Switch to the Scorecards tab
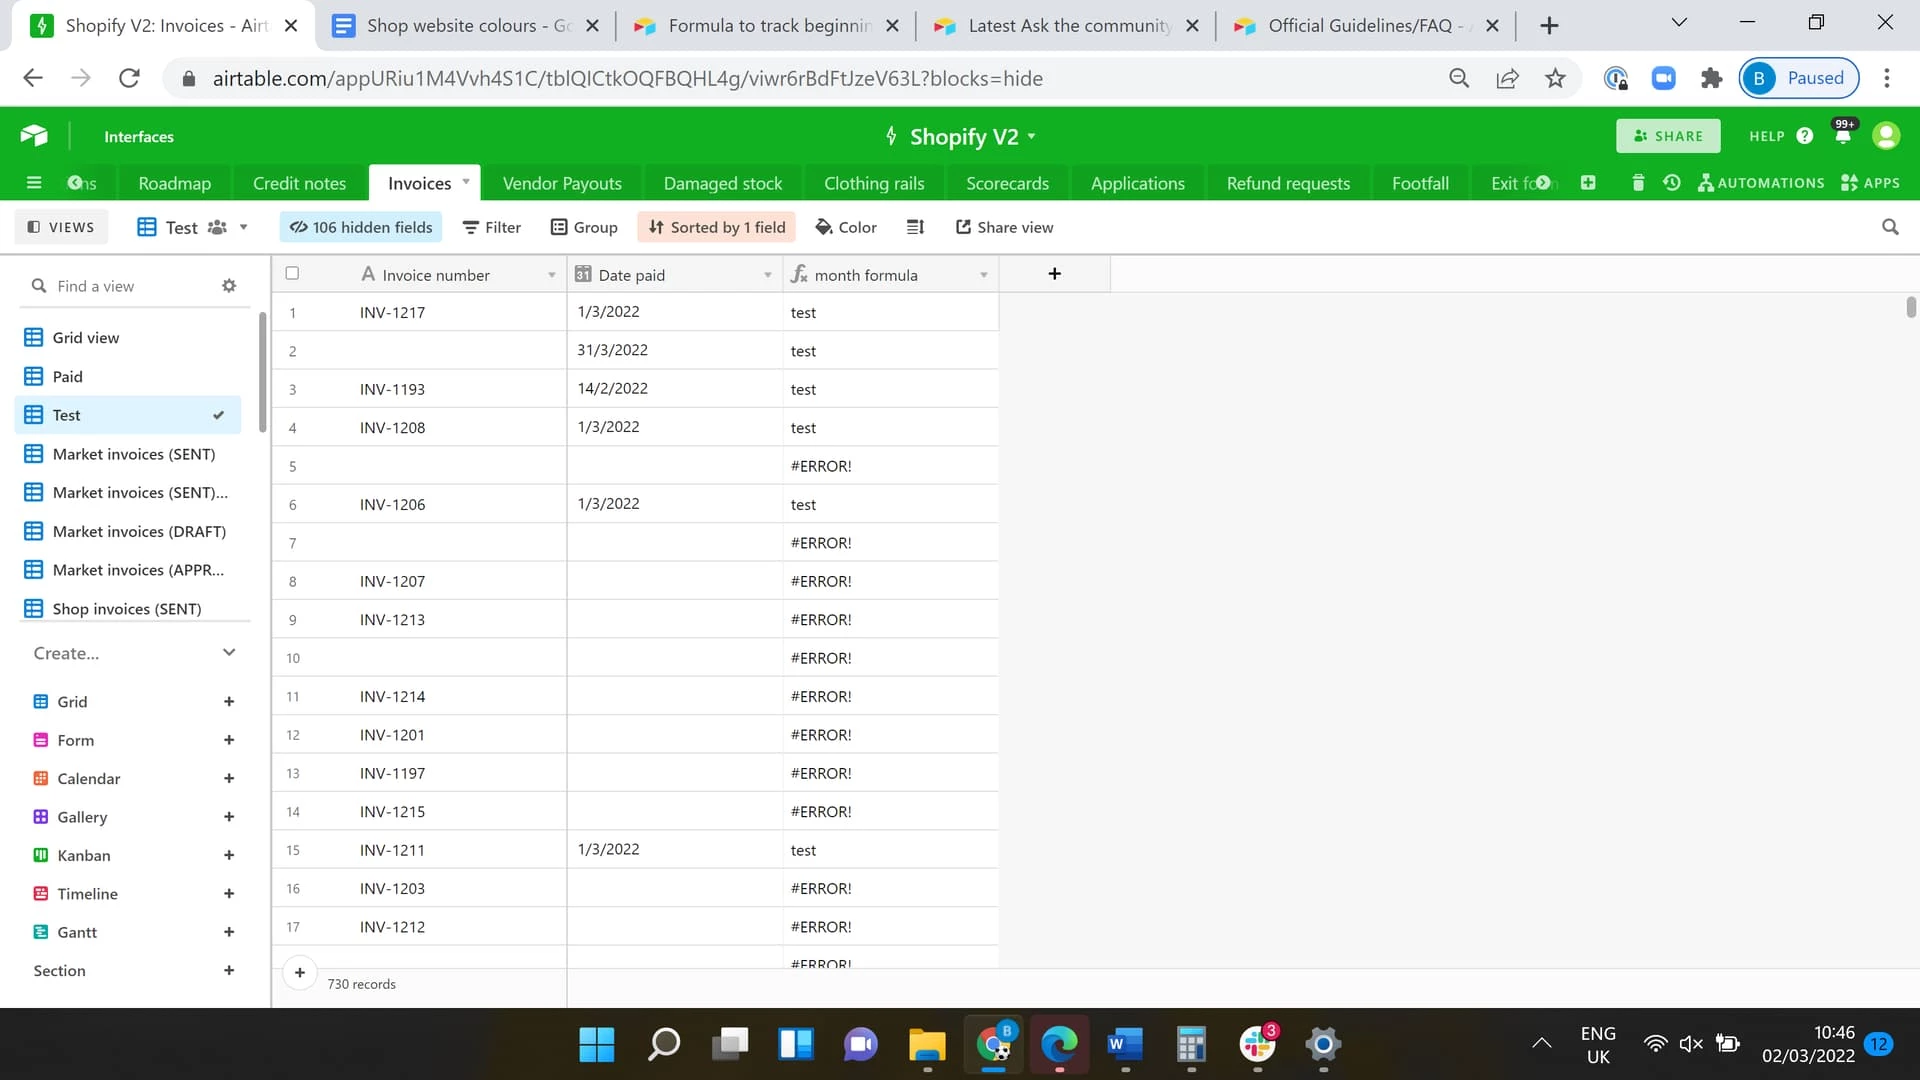Image resolution: width=1920 pixels, height=1080 pixels. tap(1007, 183)
